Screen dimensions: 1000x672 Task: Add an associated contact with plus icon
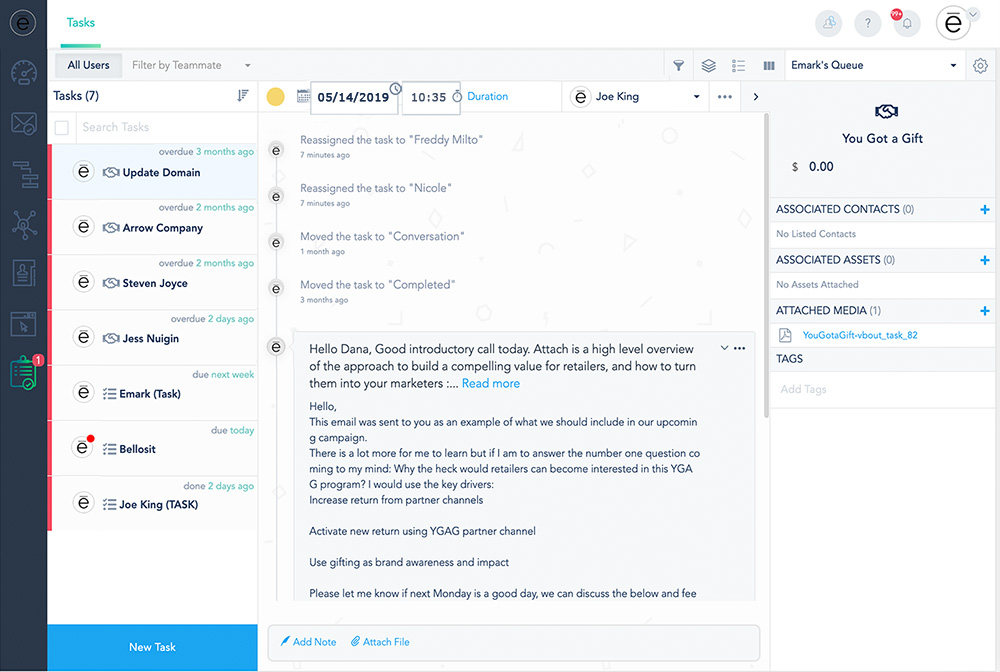[x=985, y=209]
